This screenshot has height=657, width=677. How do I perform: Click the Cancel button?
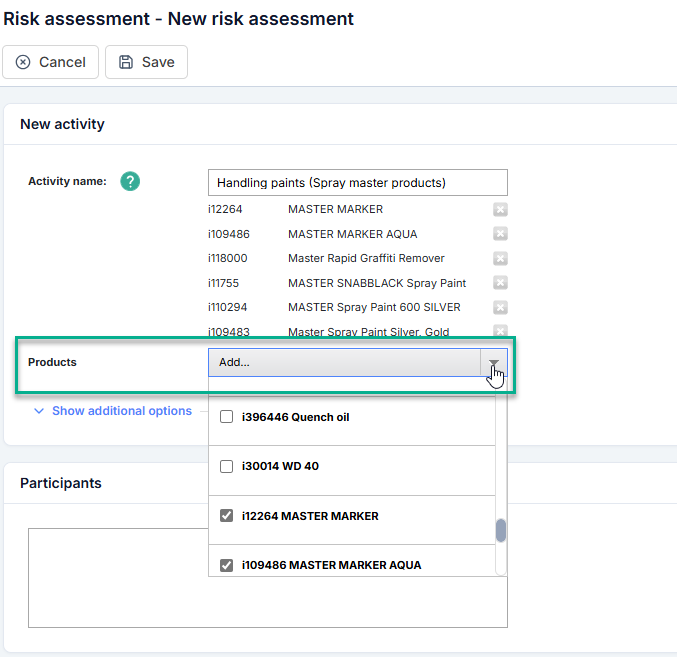tap(51, 62)
